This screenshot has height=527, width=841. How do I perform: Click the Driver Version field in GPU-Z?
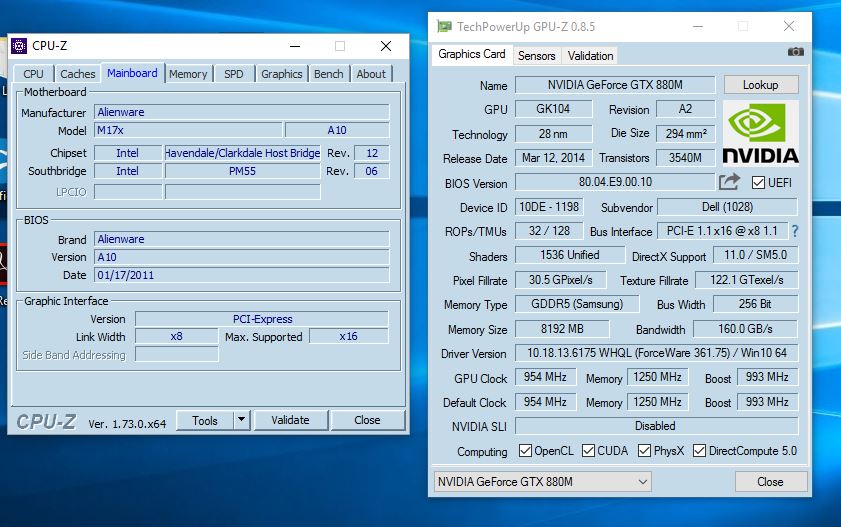click(656, 353)
